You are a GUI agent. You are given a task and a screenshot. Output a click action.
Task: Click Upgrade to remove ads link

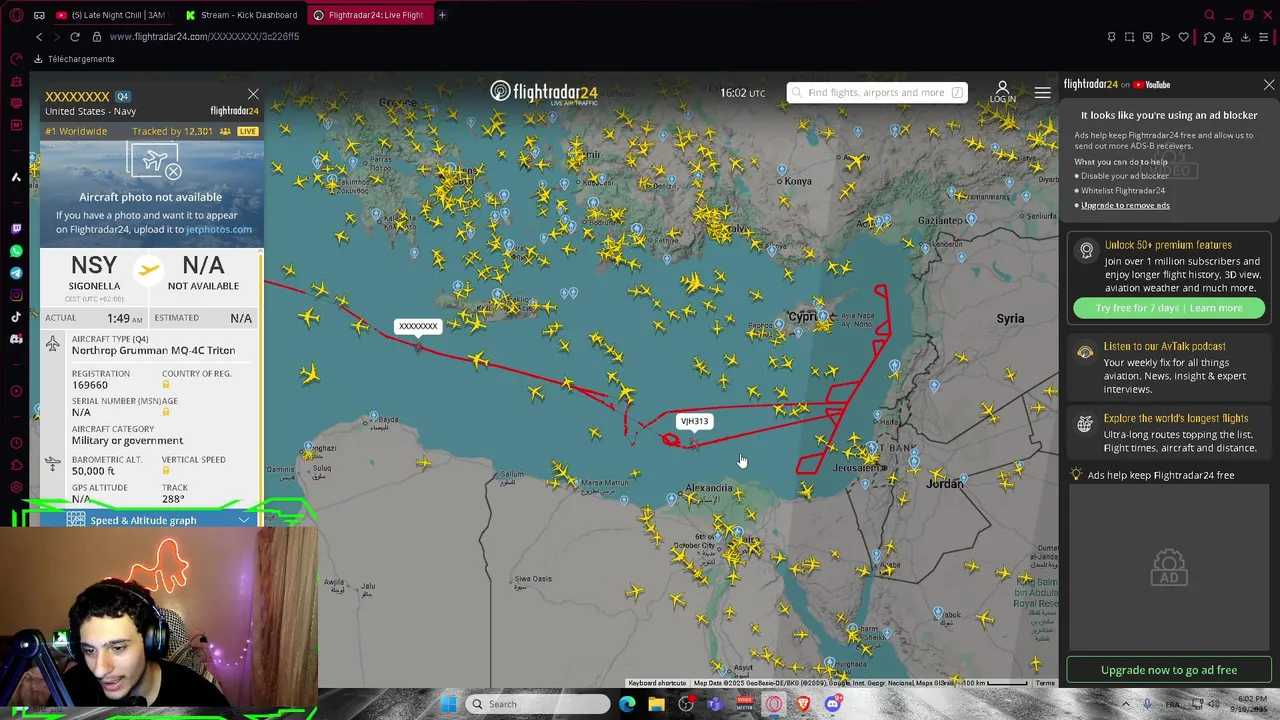pyautogui.click(x=1125, y=205)
